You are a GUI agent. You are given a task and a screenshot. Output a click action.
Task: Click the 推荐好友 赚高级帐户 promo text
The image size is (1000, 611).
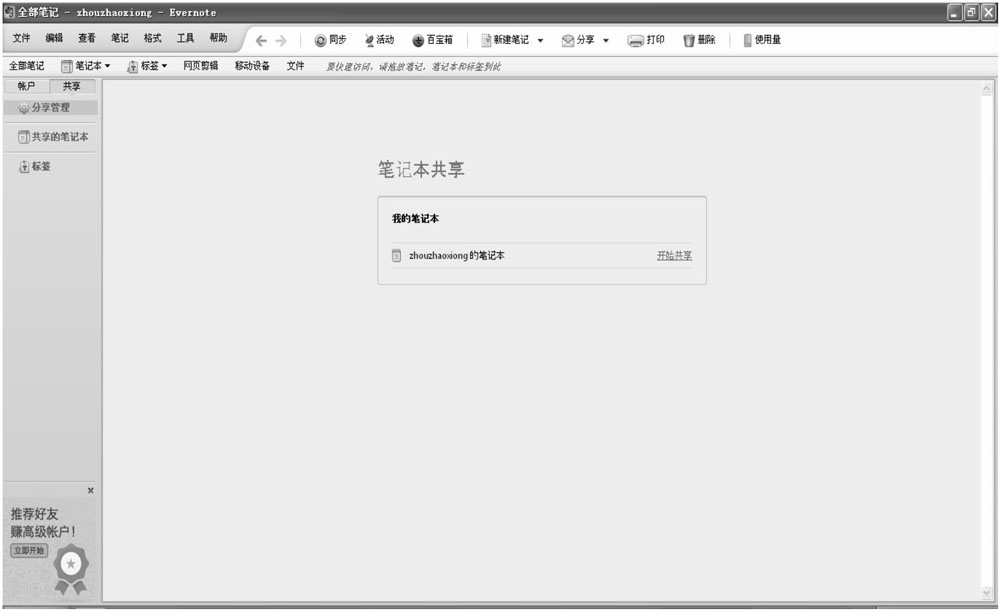43,522
